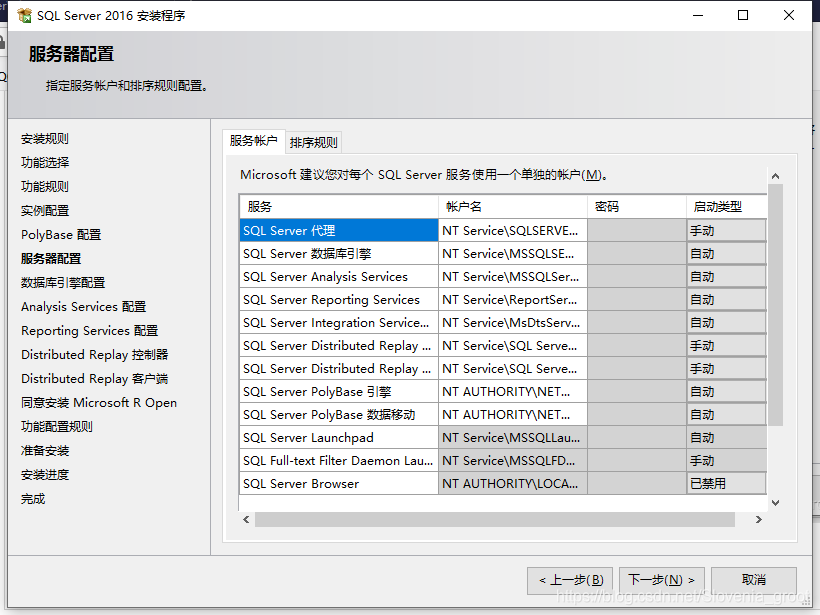Click the horizontal scrollbar right arrow
The height and width of the screenshot is (615, 820).
point(759,519)
